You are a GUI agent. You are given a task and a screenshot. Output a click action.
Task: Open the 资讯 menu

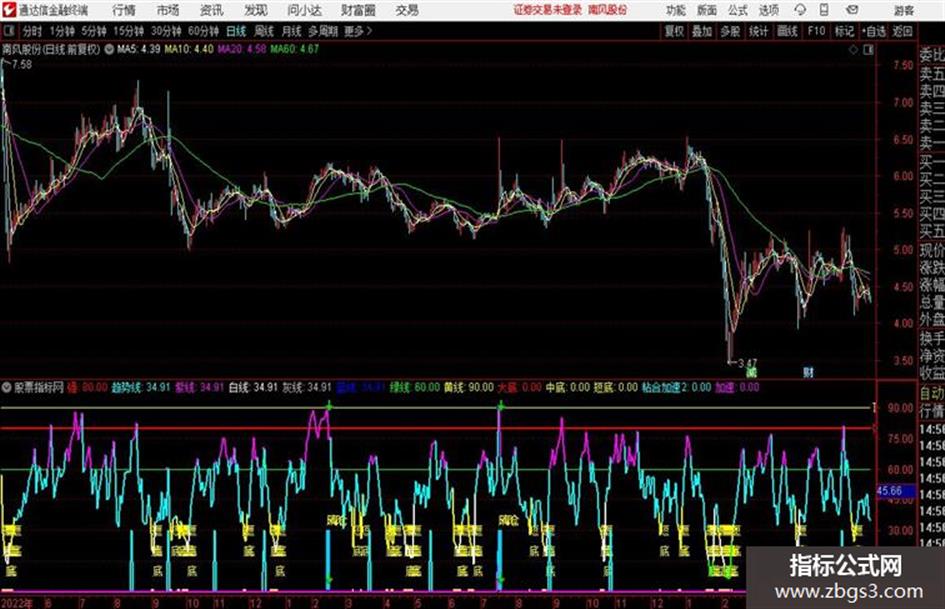[x=211, y=10]
